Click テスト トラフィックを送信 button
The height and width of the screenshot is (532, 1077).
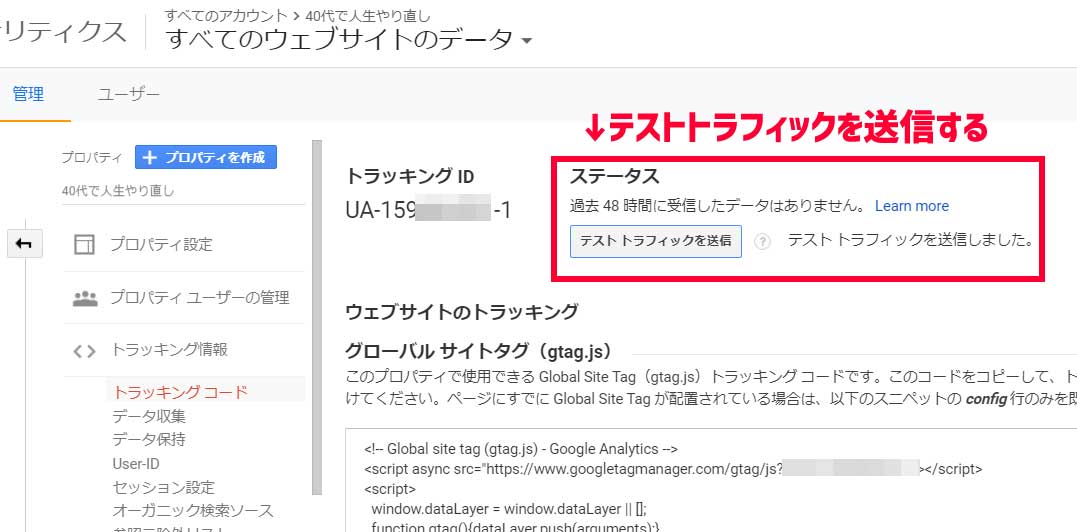point(655,241)
